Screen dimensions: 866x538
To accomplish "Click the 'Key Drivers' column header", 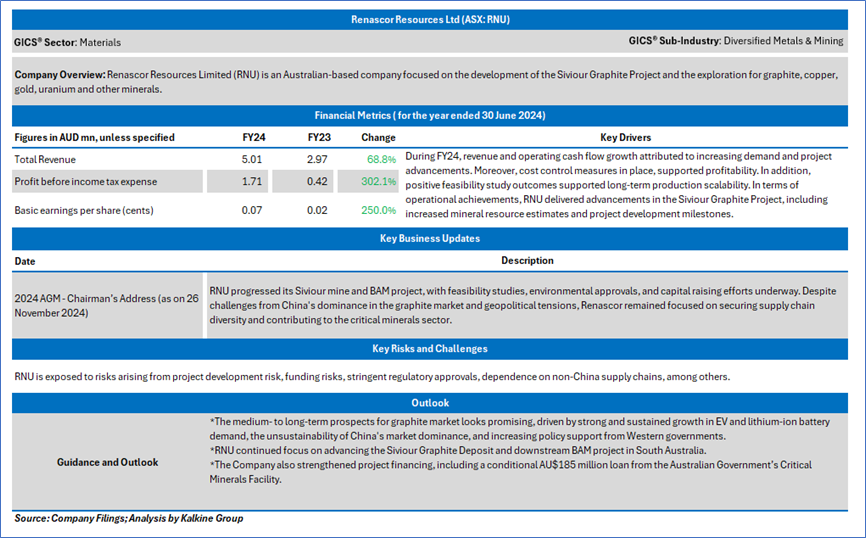I will [626, 138].
